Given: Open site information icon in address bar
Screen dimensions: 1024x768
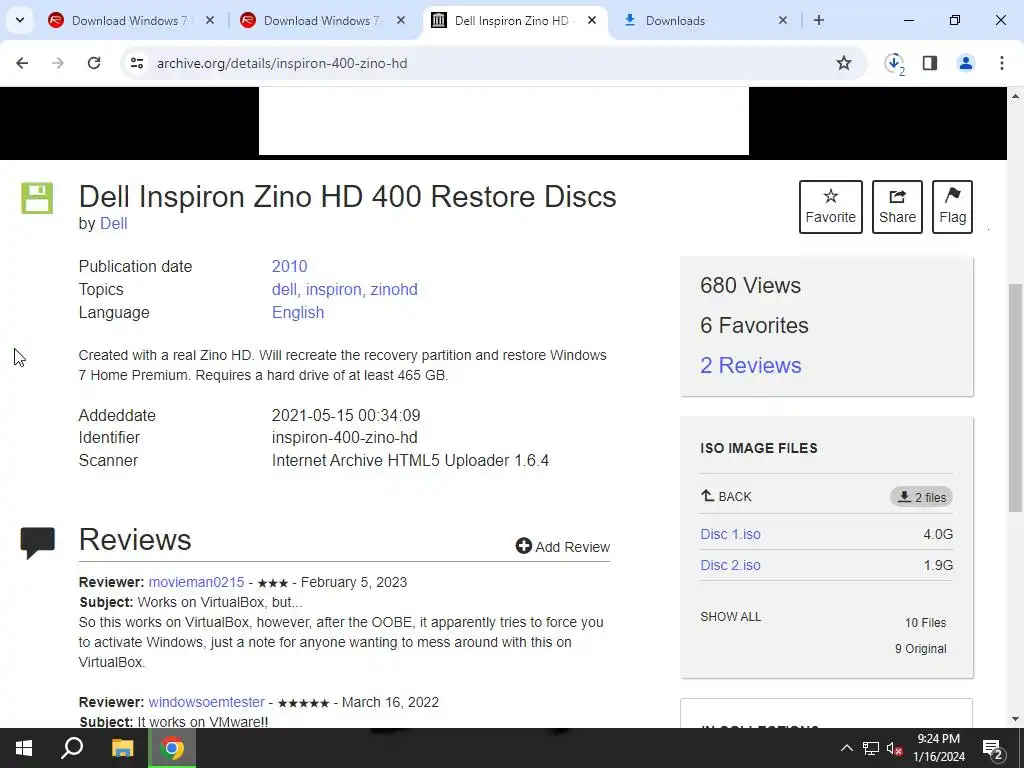Looking at the screenshot, I should pyautogui.click(x=137, y=63).
